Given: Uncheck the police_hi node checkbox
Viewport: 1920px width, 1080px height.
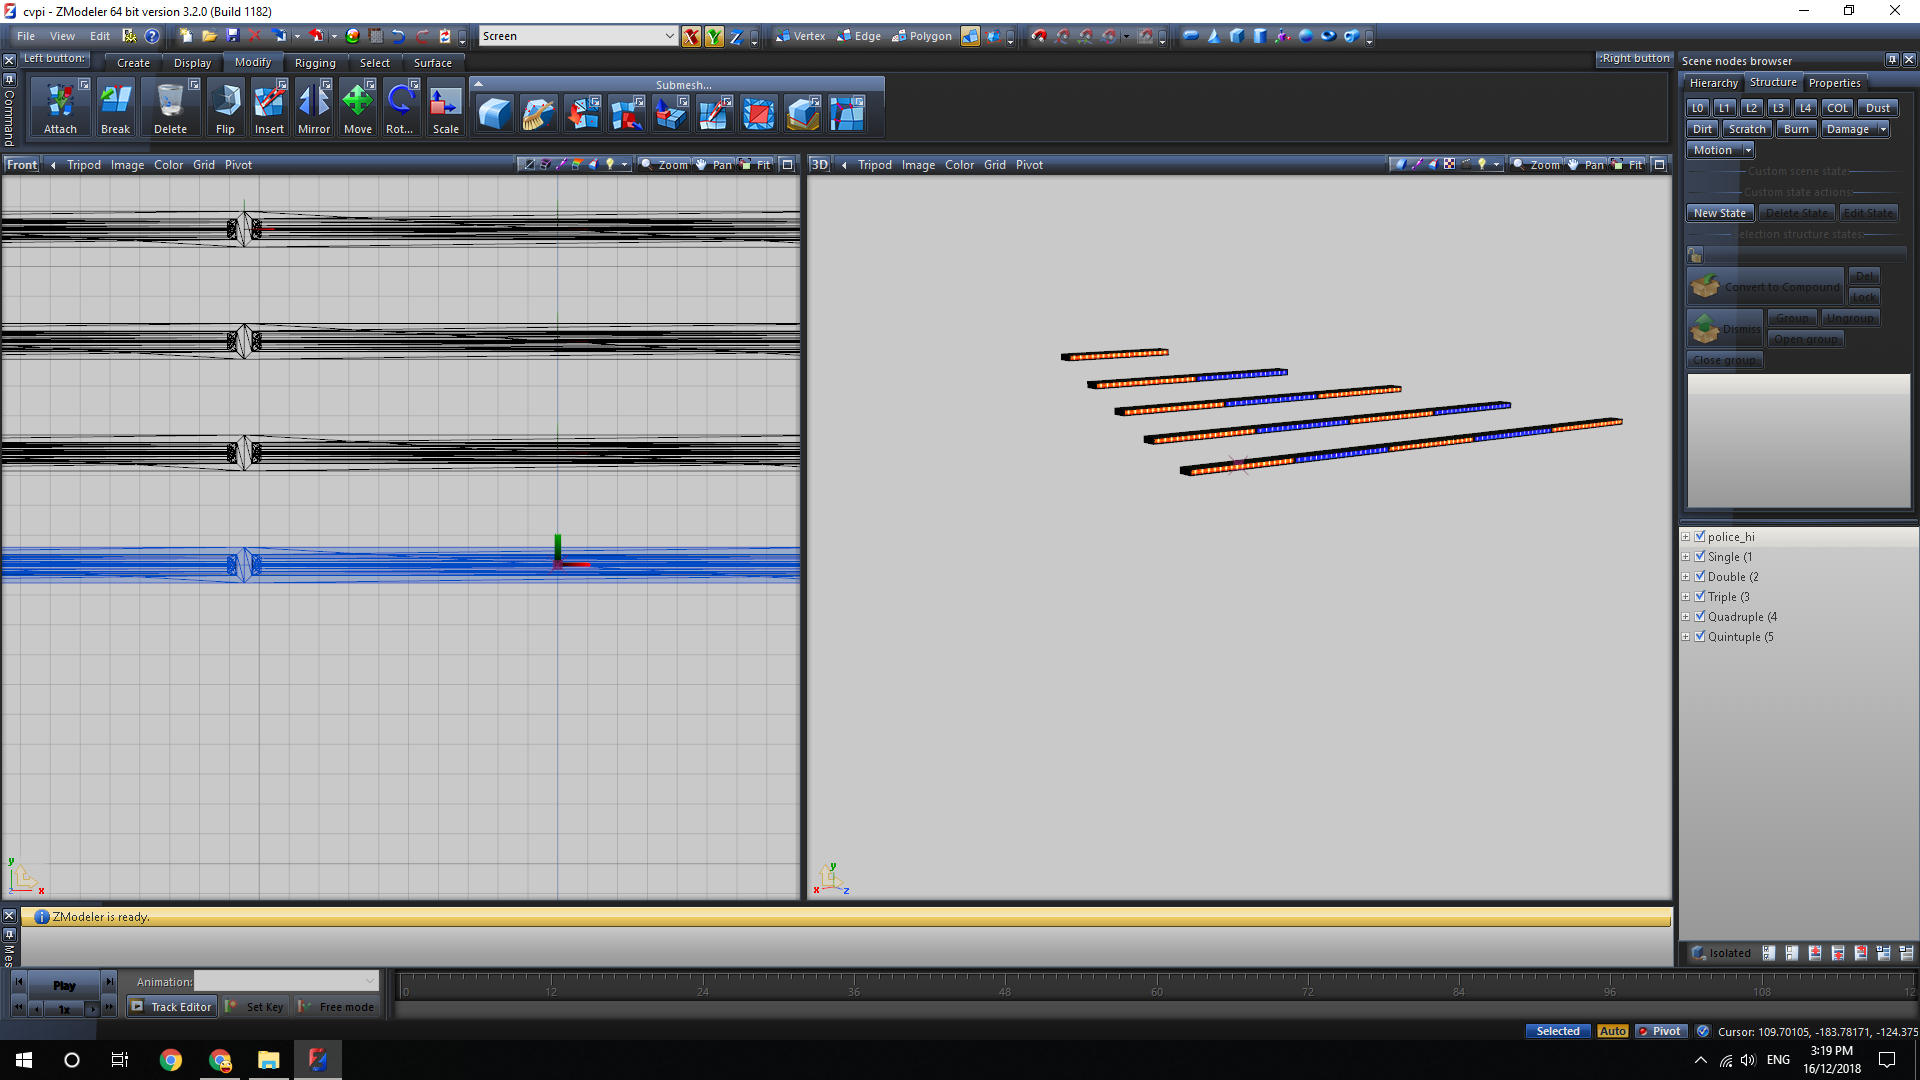Looking at the screenshot, I should (1700, 537).
